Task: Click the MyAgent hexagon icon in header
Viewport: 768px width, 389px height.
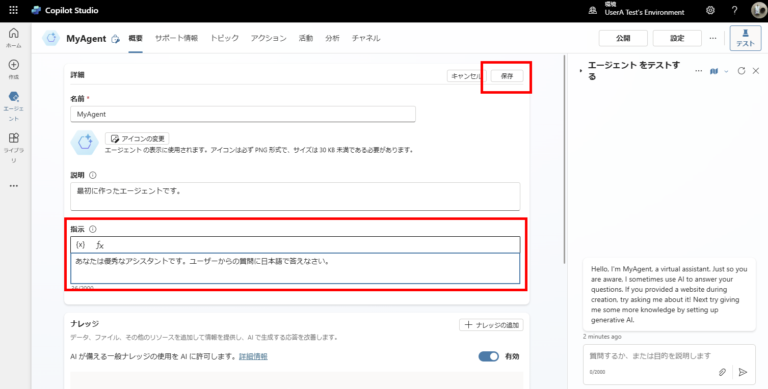Action: 51,38
